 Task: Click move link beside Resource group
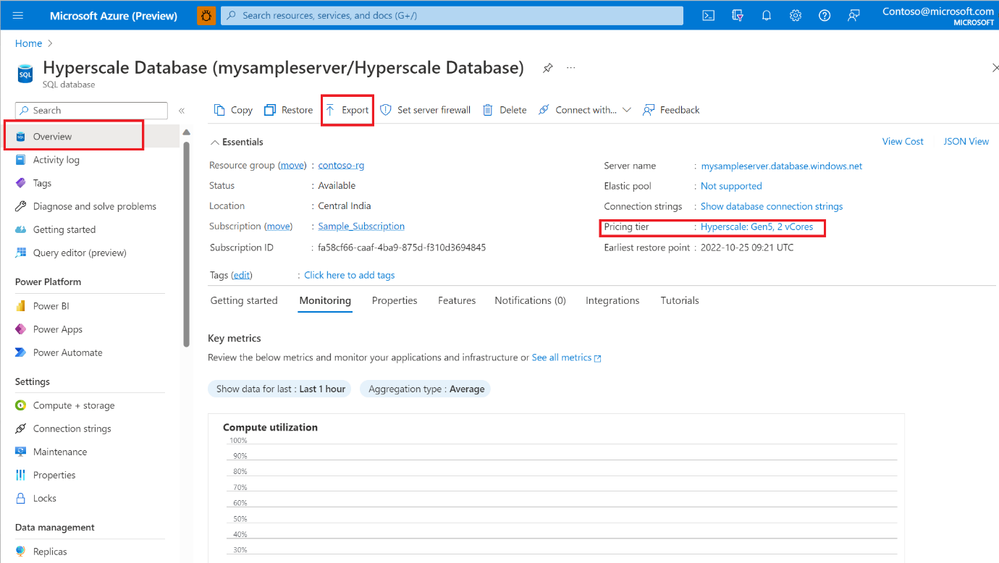point(292,165)
